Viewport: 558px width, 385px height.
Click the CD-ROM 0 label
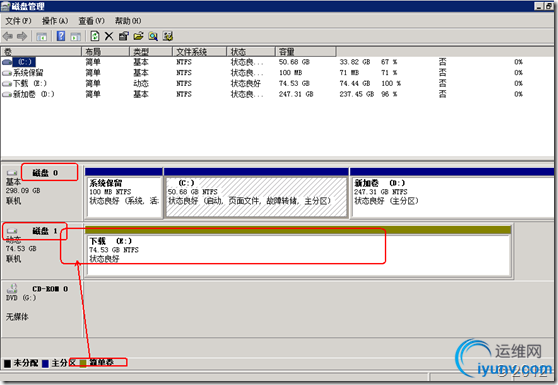tap(50, 289)
